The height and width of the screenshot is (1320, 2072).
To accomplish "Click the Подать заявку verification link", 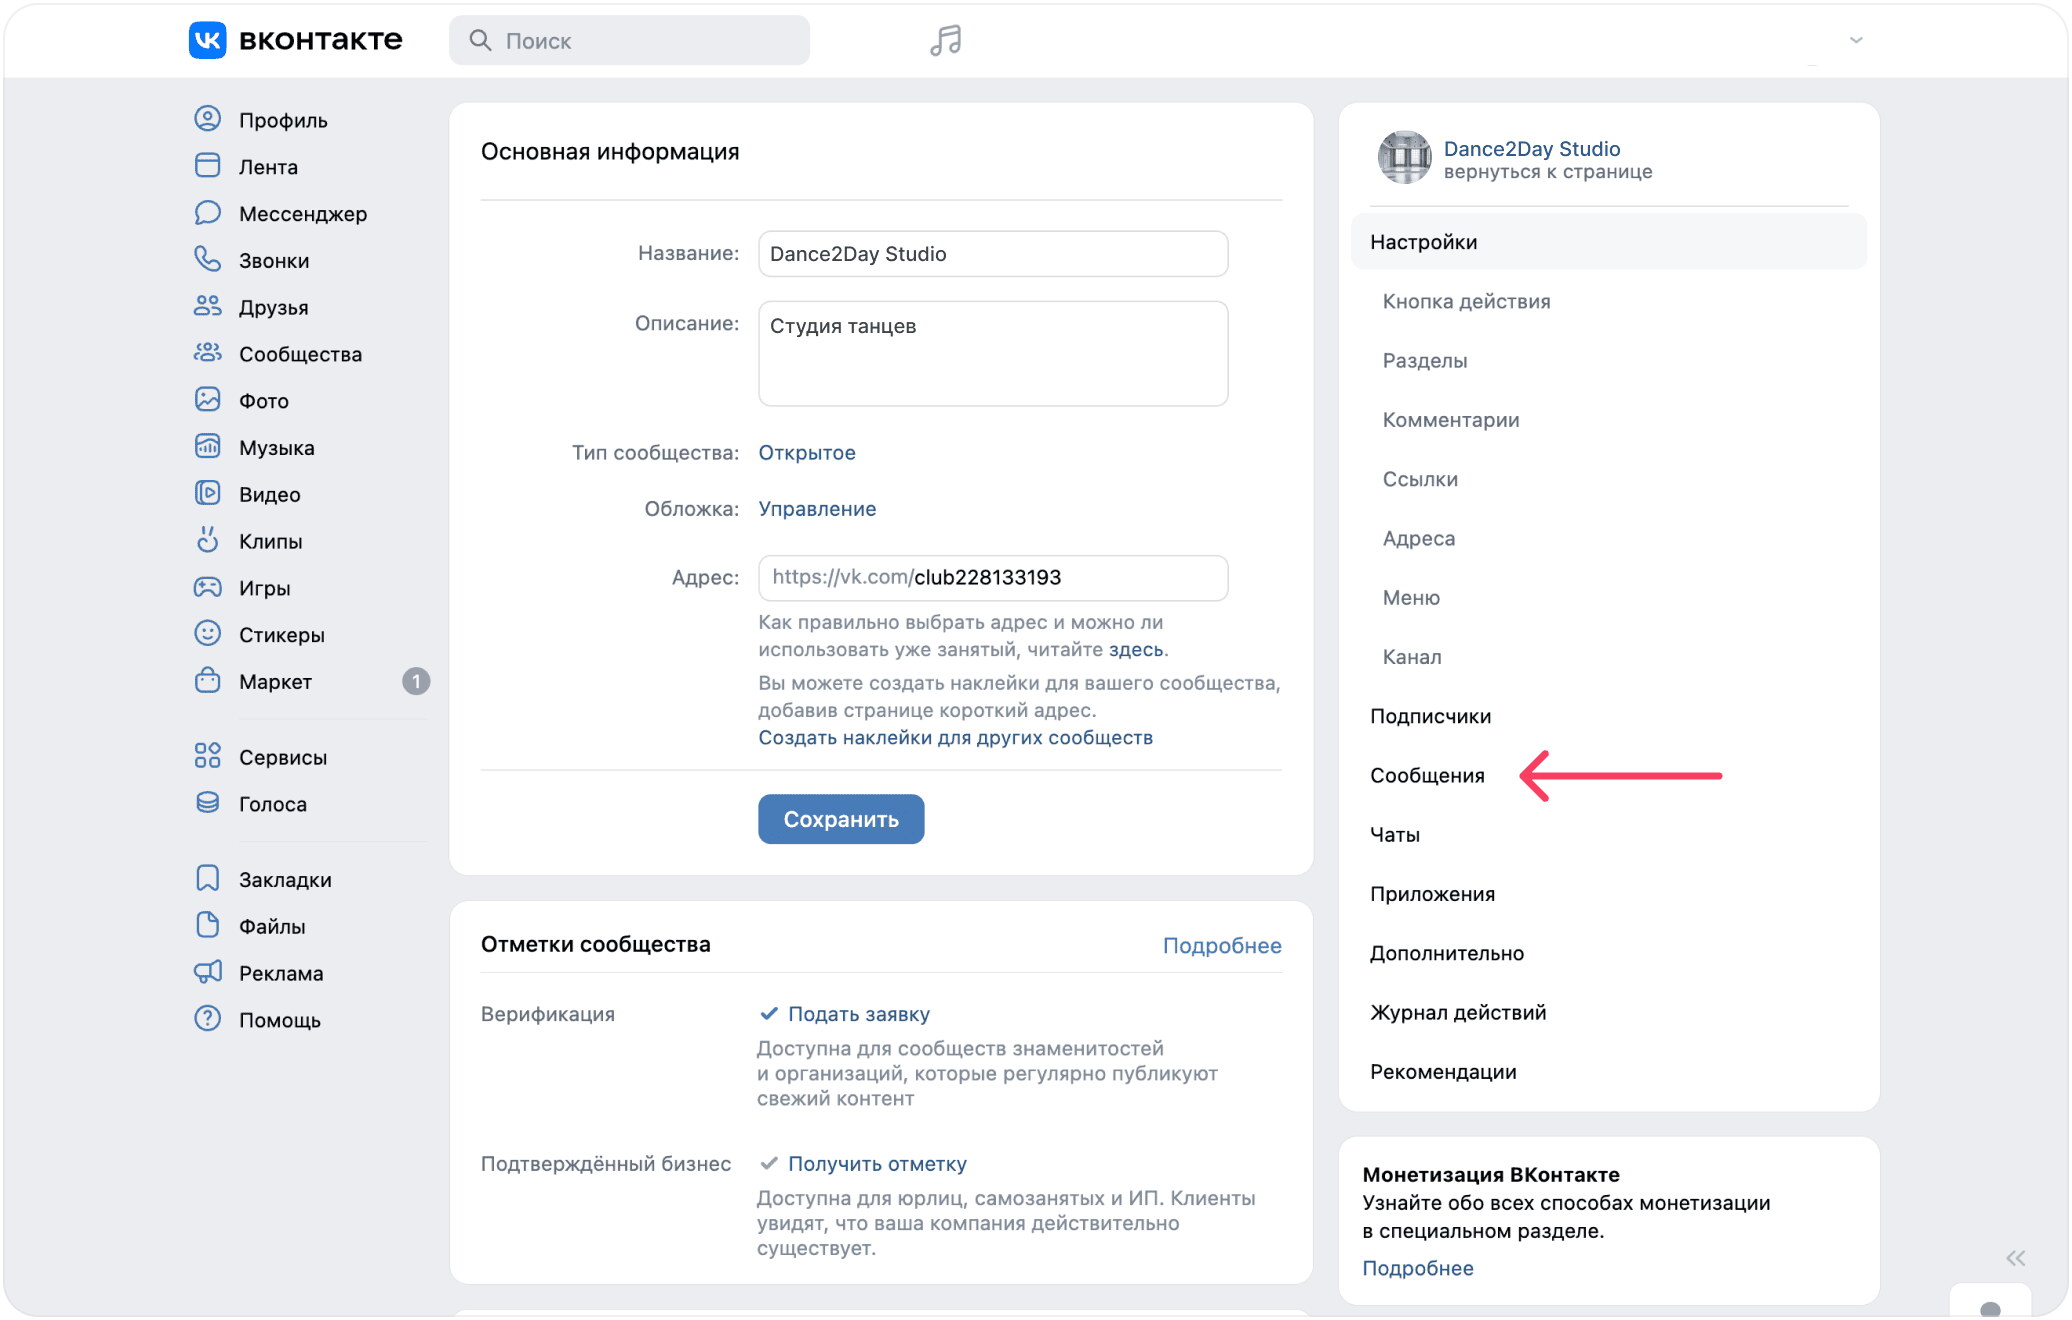I will (859, 1014).
